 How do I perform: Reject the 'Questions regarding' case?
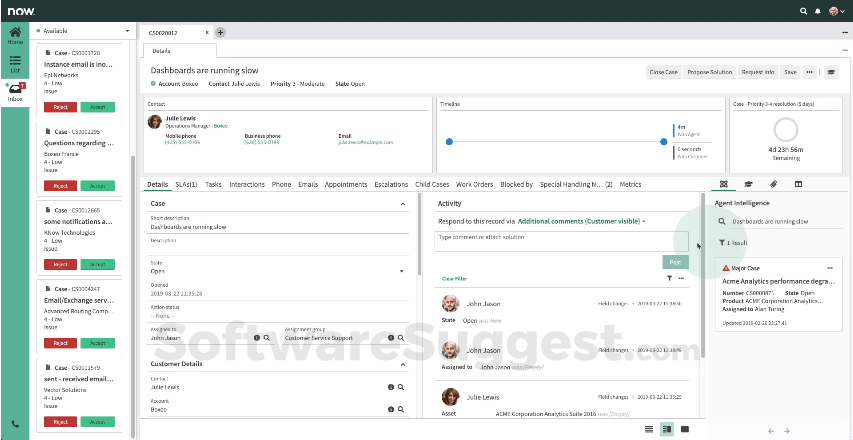point(59,186)
